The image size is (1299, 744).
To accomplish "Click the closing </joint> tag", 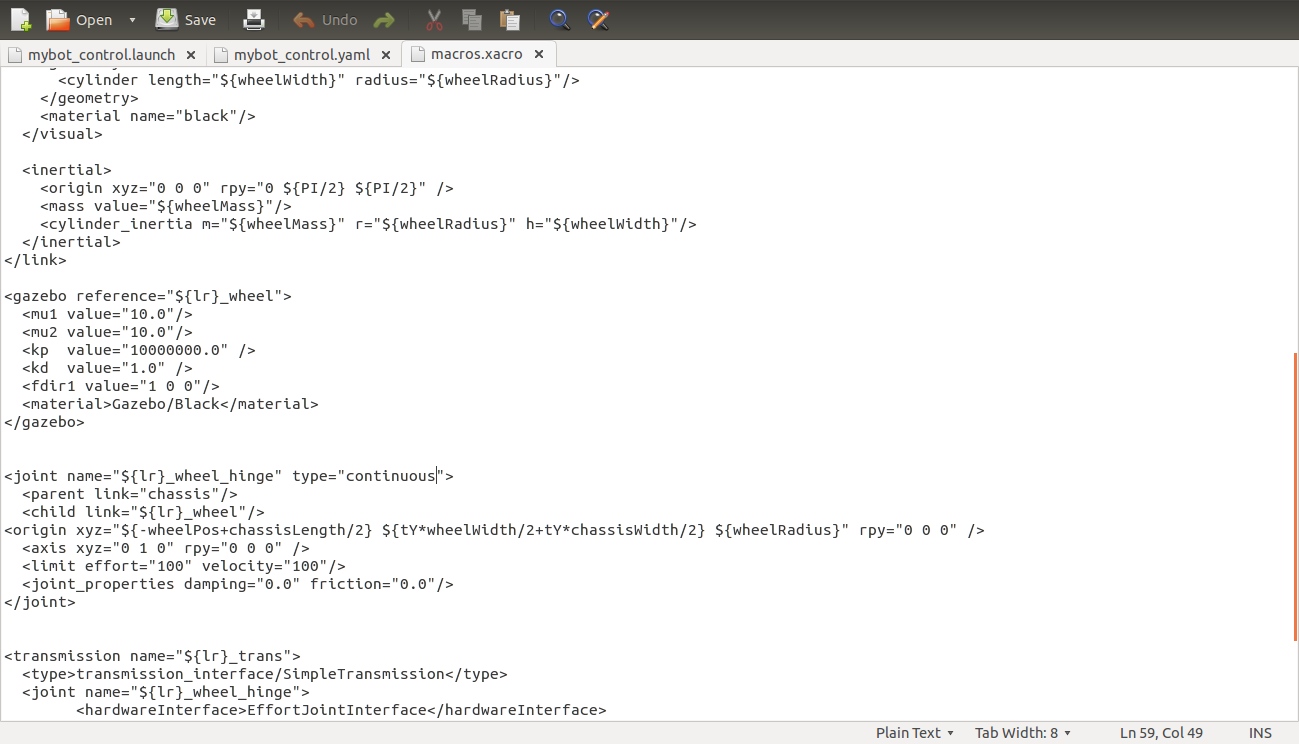I will click(x=40, y=602).
